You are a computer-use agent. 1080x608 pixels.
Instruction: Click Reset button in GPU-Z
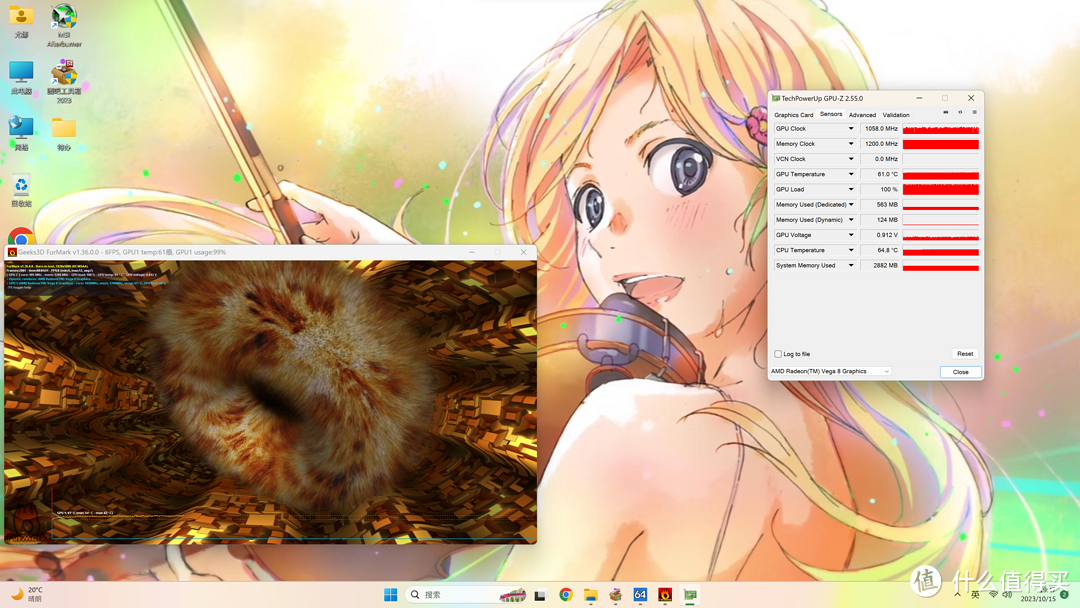click(965, 354)
